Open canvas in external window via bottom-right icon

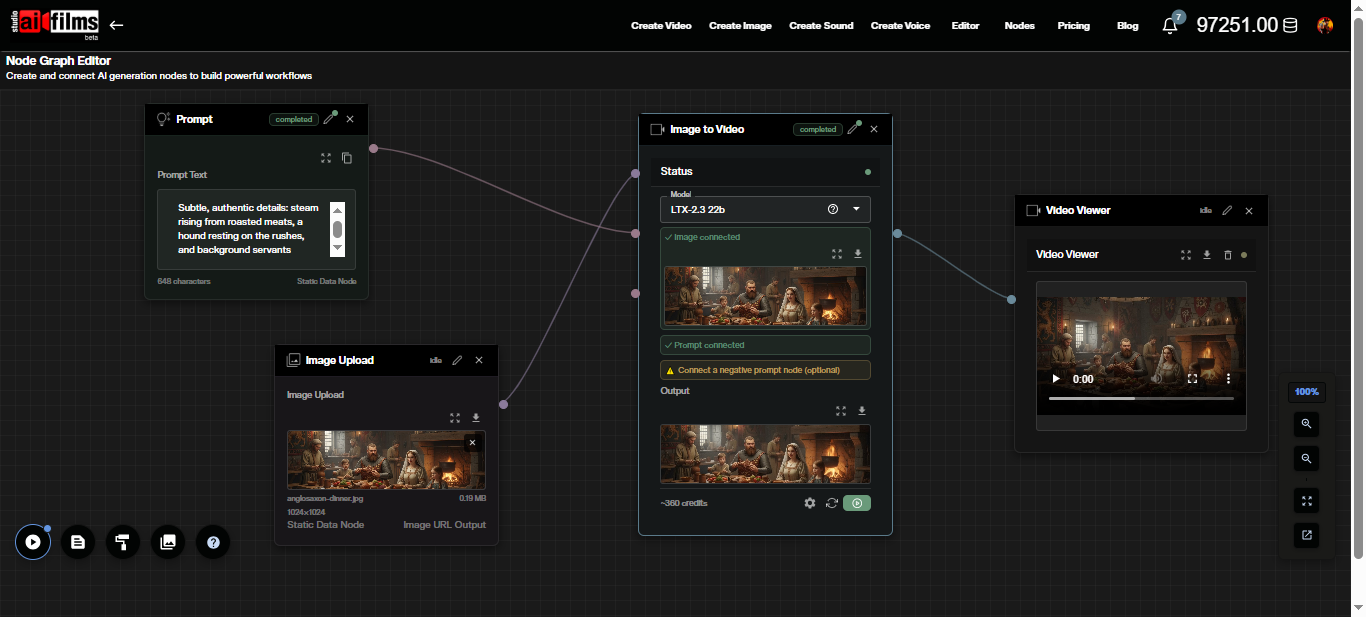click(1306, 535)
